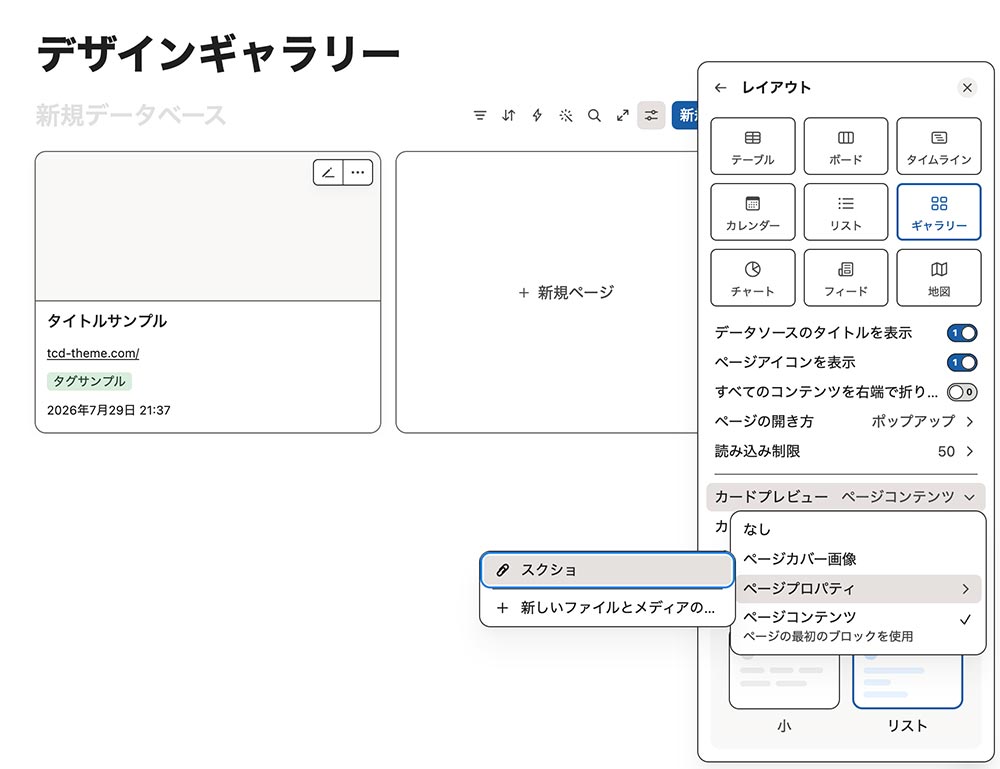The width and height of the screenshot is (1000, 769).
Task: Click the expand to full page icon
Action: [623, 115]
